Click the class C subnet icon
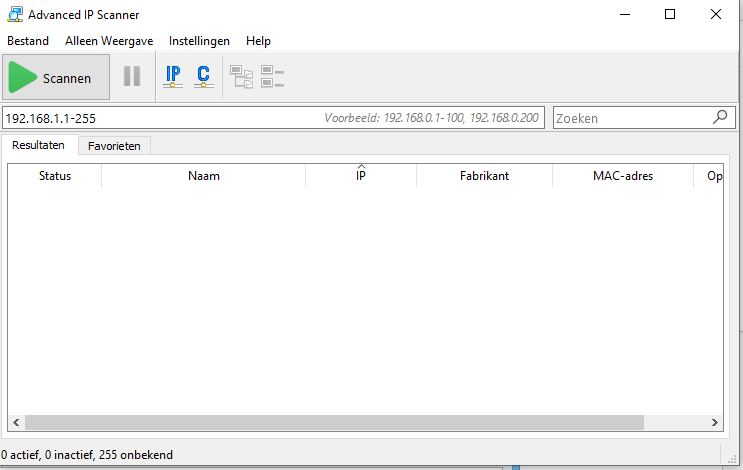Image resolution: width=743 pixels, height=470 pixels. (x=204, y=77)
